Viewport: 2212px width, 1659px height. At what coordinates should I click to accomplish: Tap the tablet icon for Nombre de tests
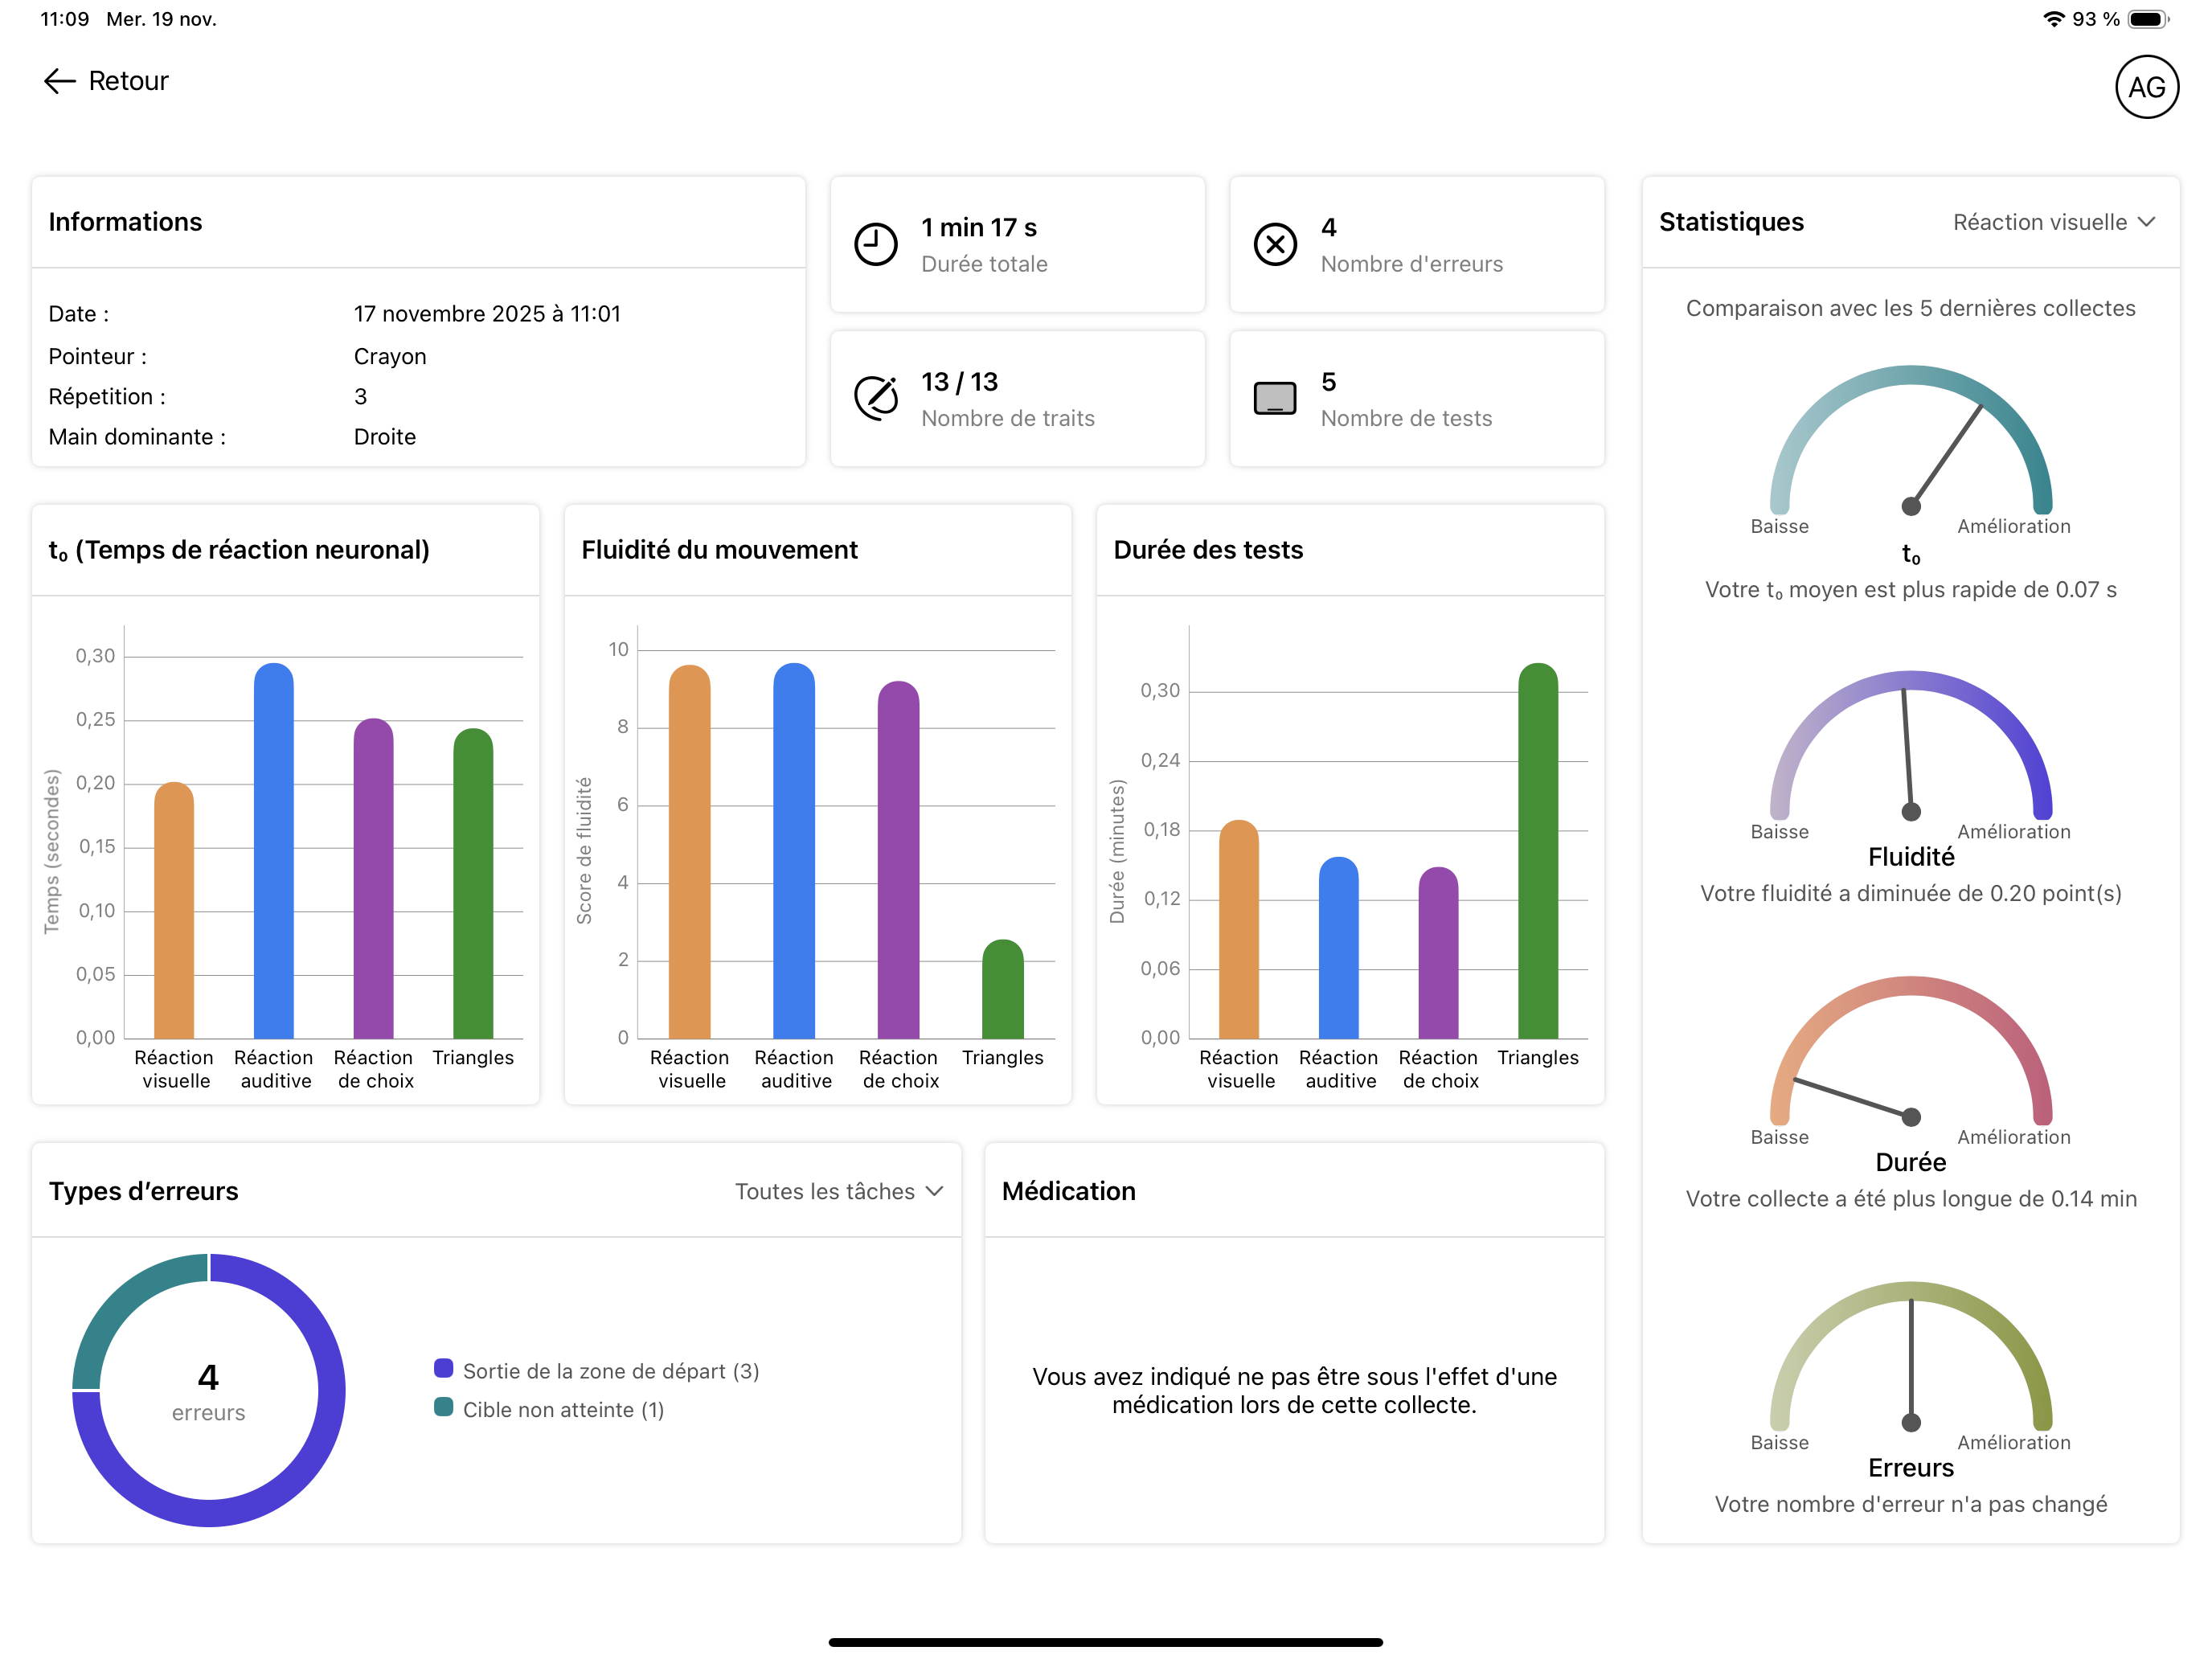pos(1275,398)
